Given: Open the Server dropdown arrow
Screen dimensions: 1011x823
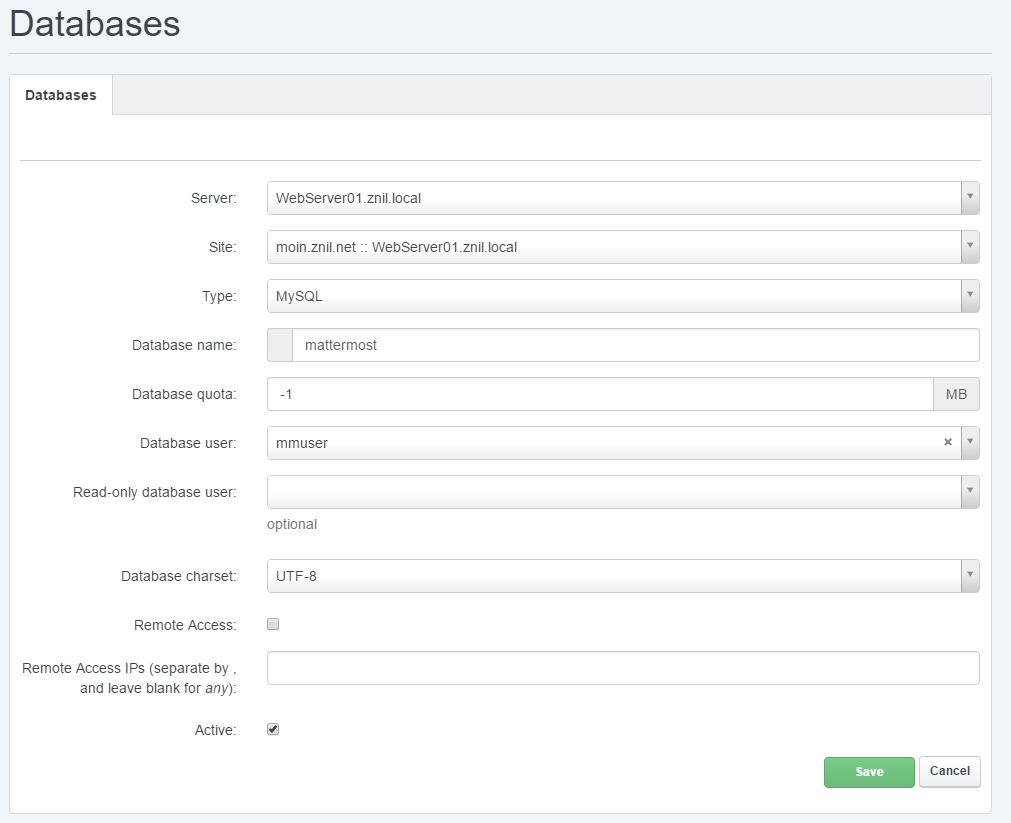Looking at the screenshot, I should [969, 198].
